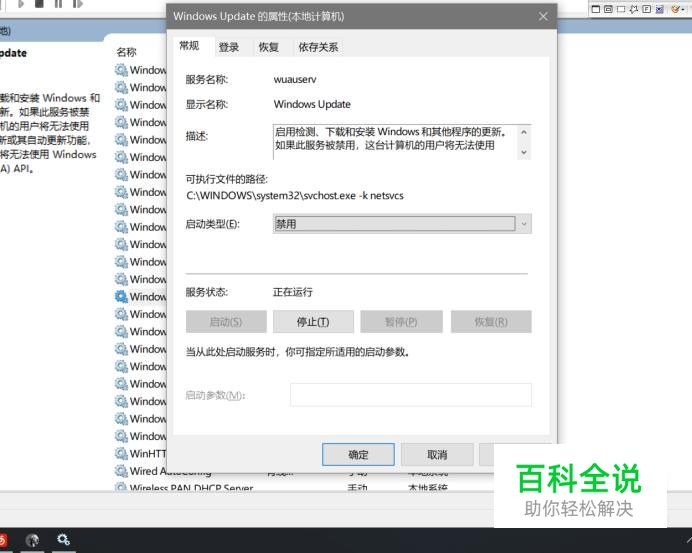Click the restart service toolbar icon
This screenshot has width=692, height=553.
78,4
